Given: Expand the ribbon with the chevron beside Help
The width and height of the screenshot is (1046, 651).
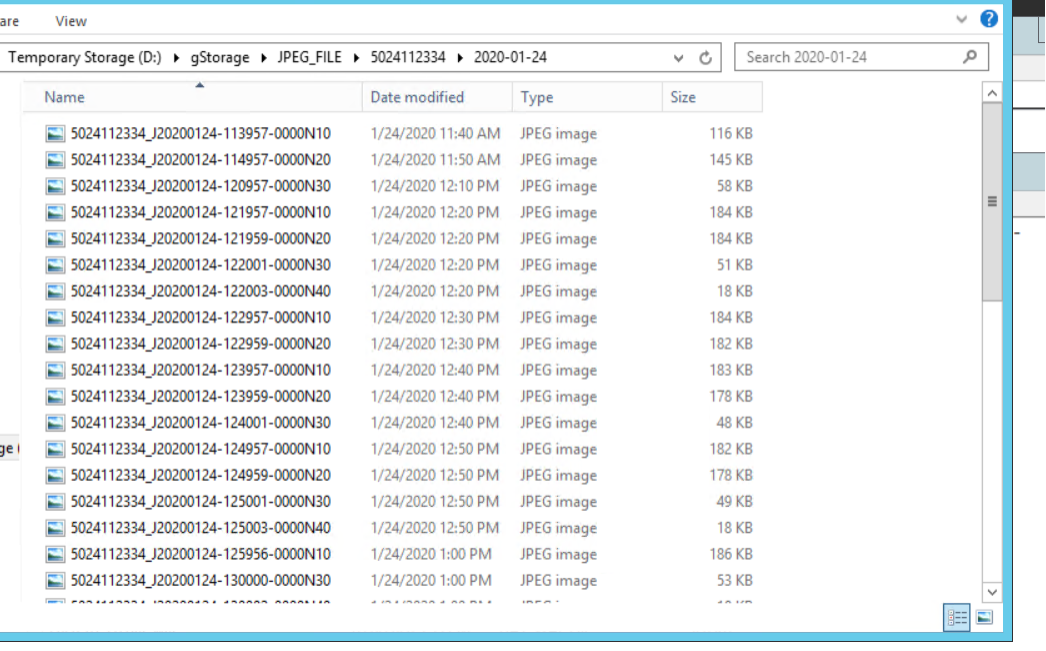Looking at the screenshot, I should [x=961, y=19].
